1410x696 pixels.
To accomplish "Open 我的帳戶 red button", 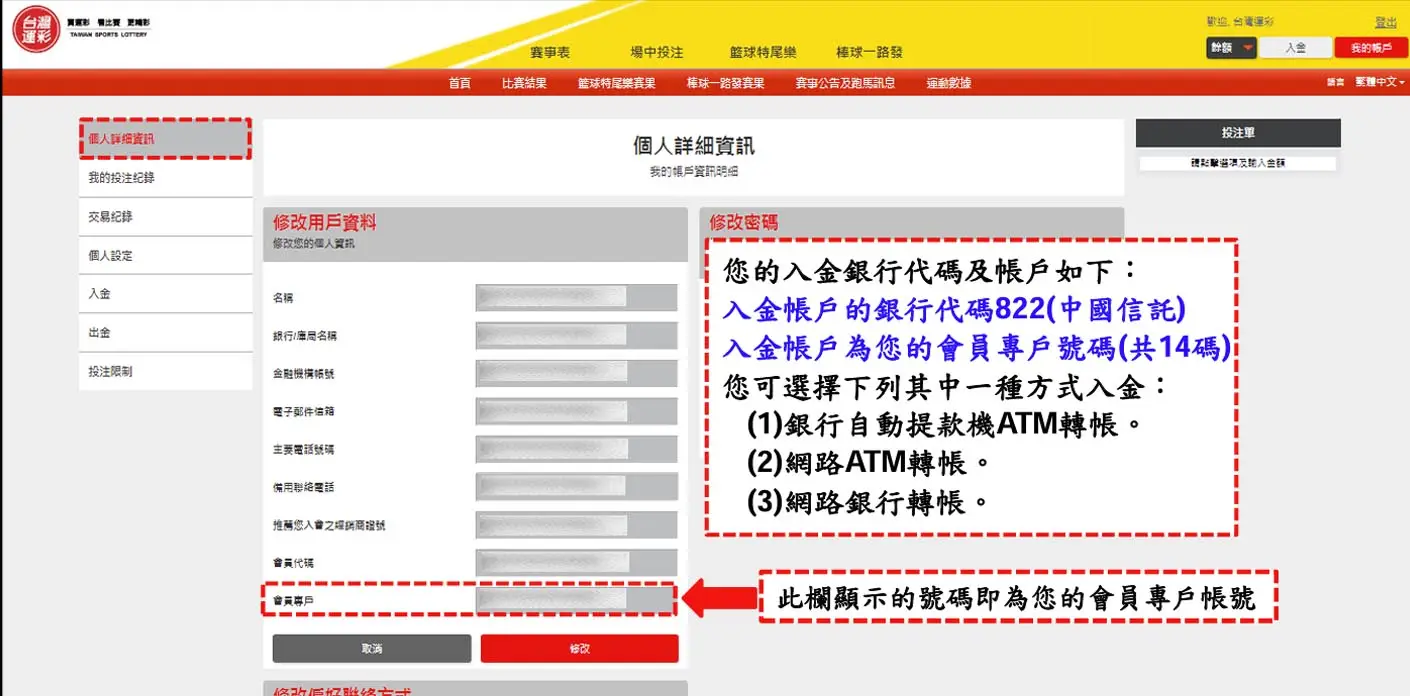I will (1370, 48).
